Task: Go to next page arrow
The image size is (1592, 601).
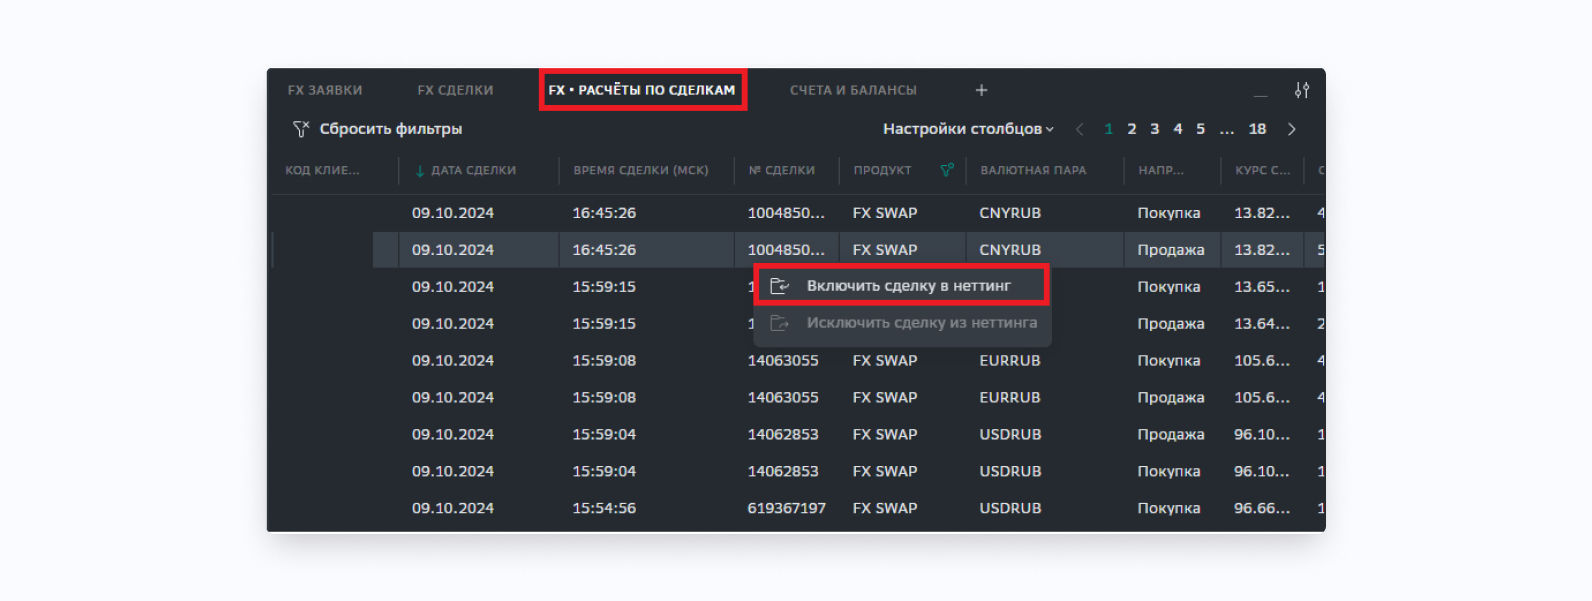Action: pos(1292,129)
